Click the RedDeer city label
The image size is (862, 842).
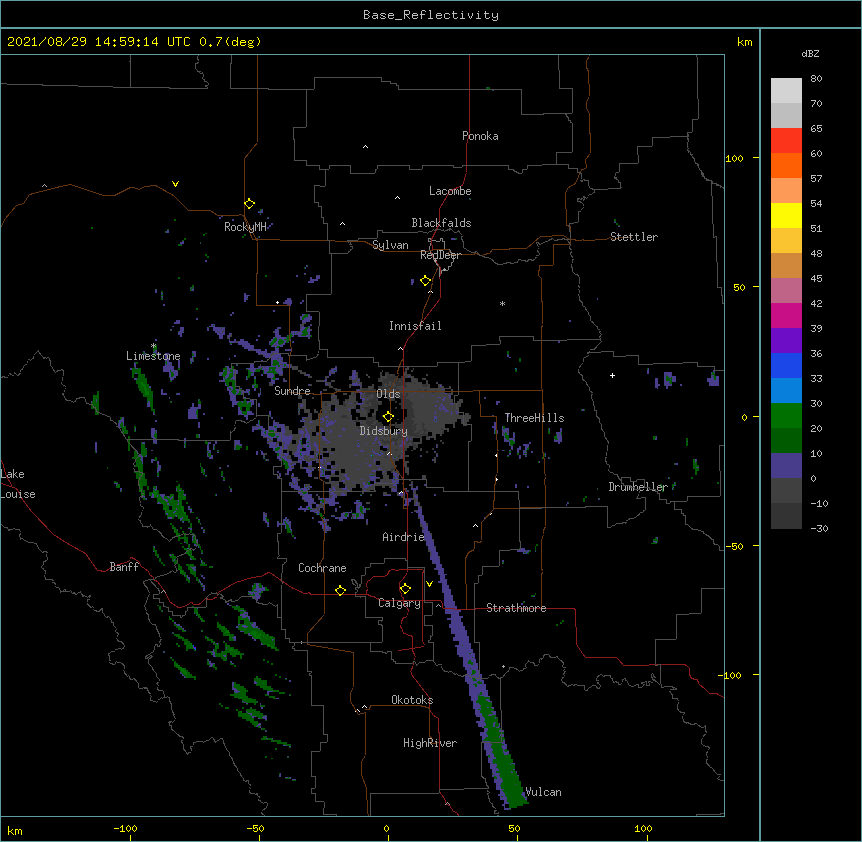tap(440, 255)
